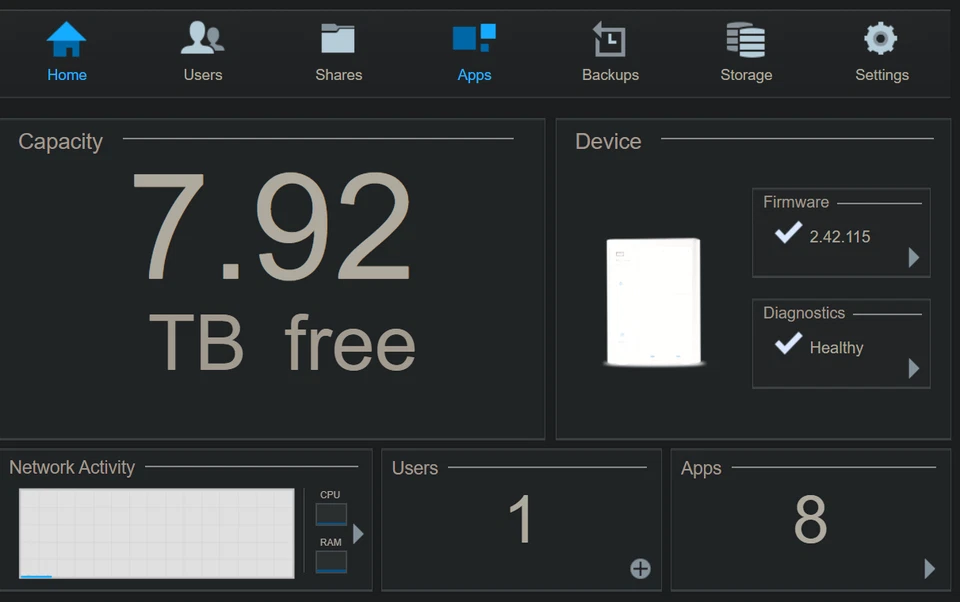Screen dimensions: 960x602
Task: Open the Settings gear icon
Action: click(881, 40)
